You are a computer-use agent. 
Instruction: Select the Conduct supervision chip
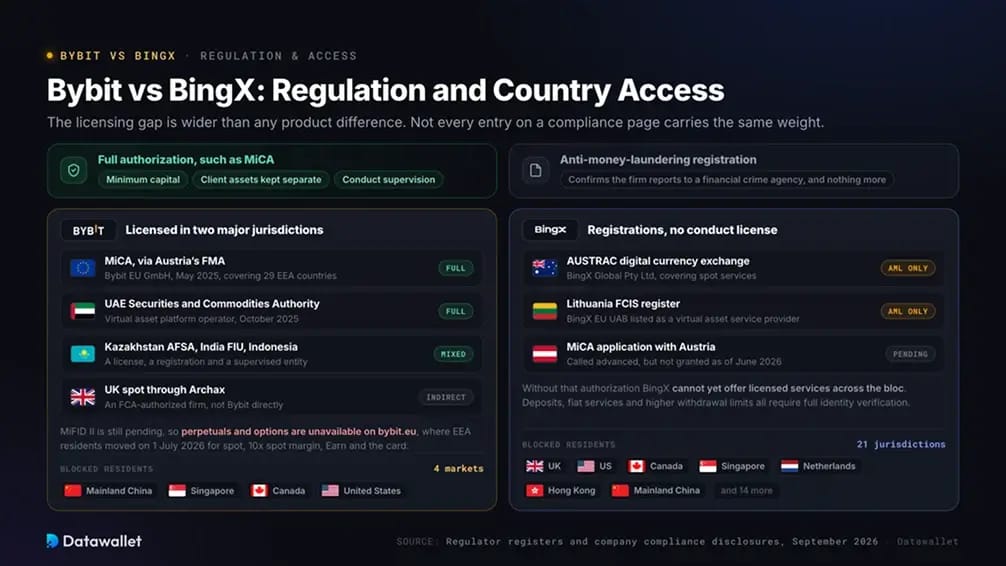[x=388, y=180]
